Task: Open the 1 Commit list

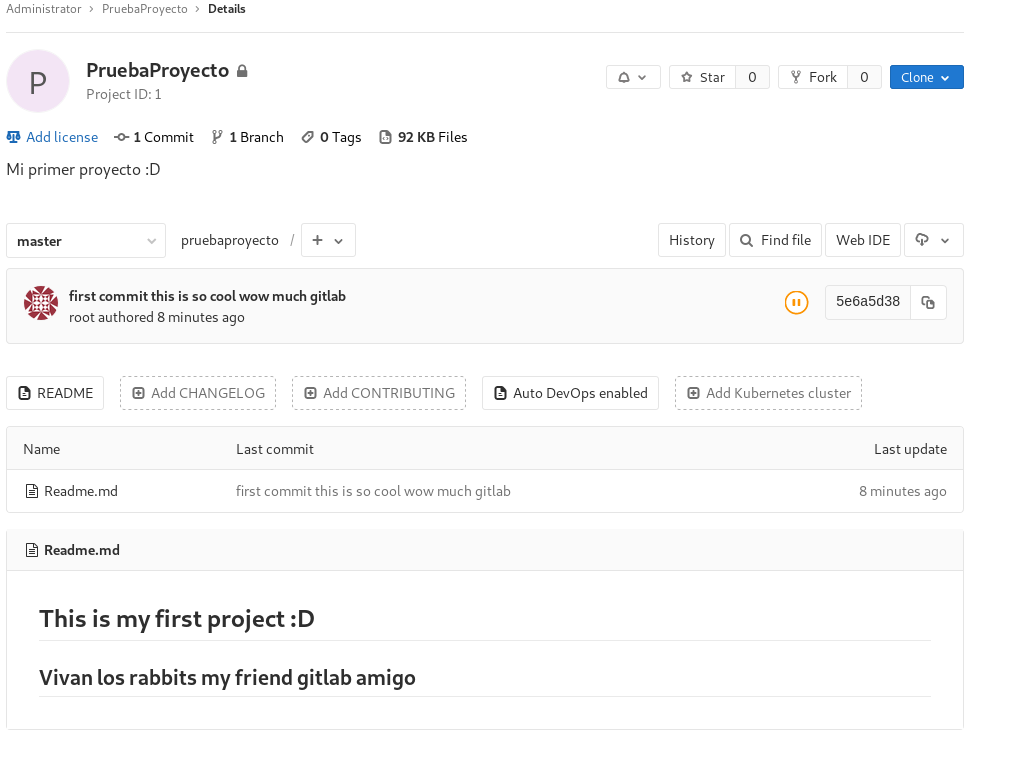Action: [x=154, y=137]
